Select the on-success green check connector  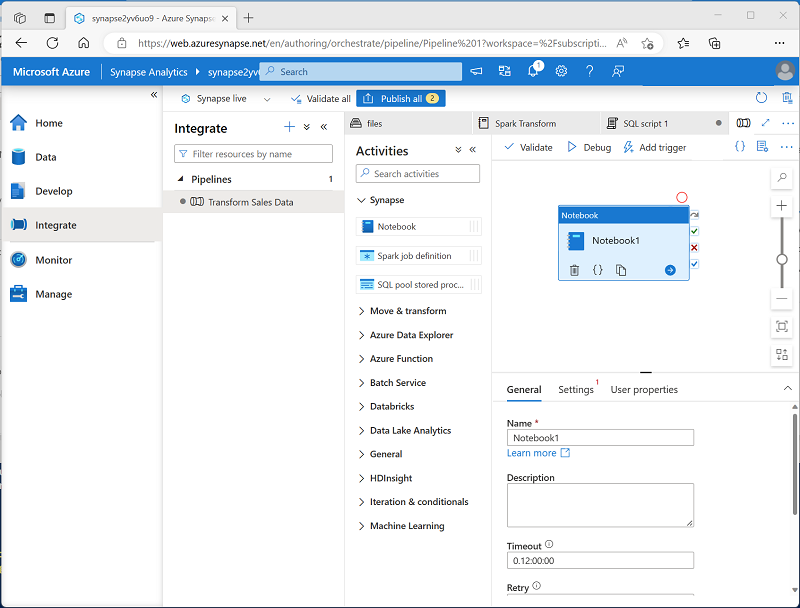click(694, 231)
